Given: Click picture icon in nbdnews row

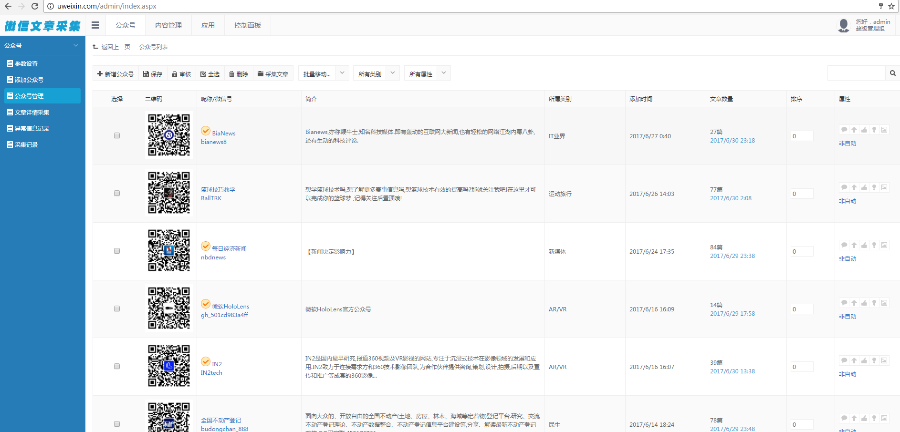Looking at the screenshot, I should click(x=884, y=245).
